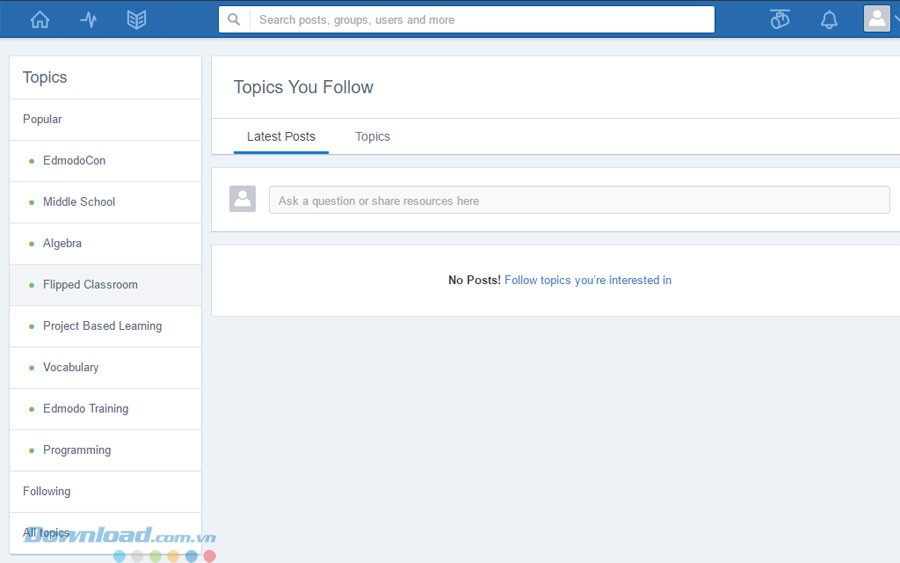Open the messages chat bubbles icon
The width and height of the screenshot is (900, 563).
(x=780, y=19)
